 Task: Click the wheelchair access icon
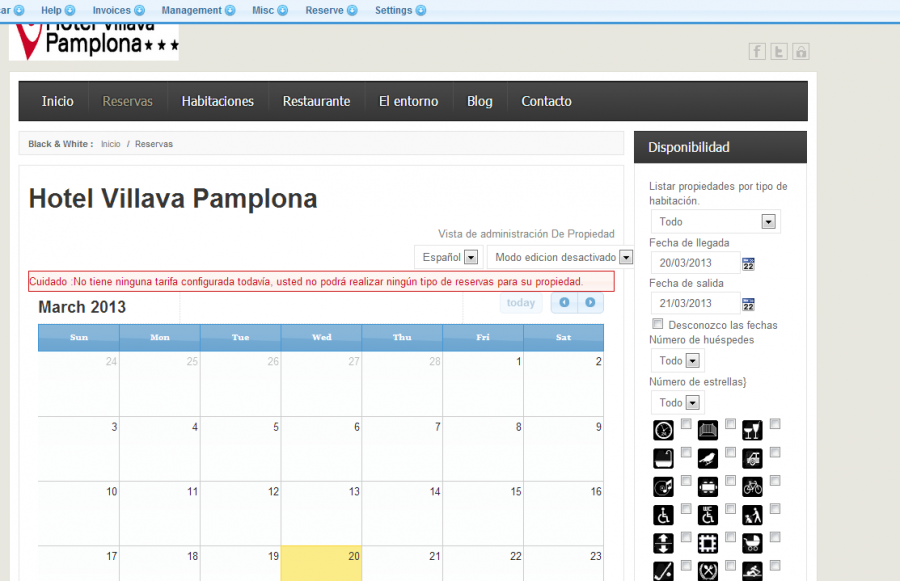pos(663,515)
